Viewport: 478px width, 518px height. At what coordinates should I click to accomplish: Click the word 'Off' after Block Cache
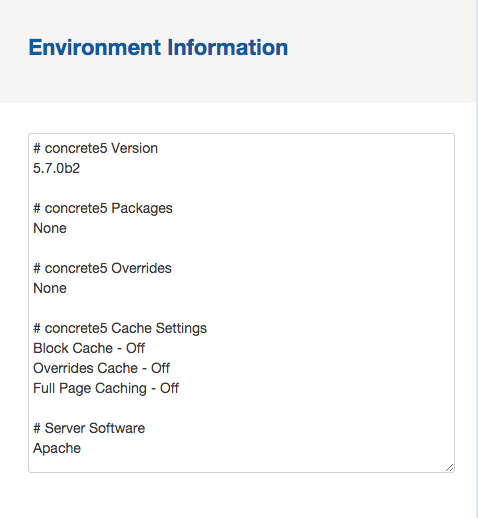135,348
